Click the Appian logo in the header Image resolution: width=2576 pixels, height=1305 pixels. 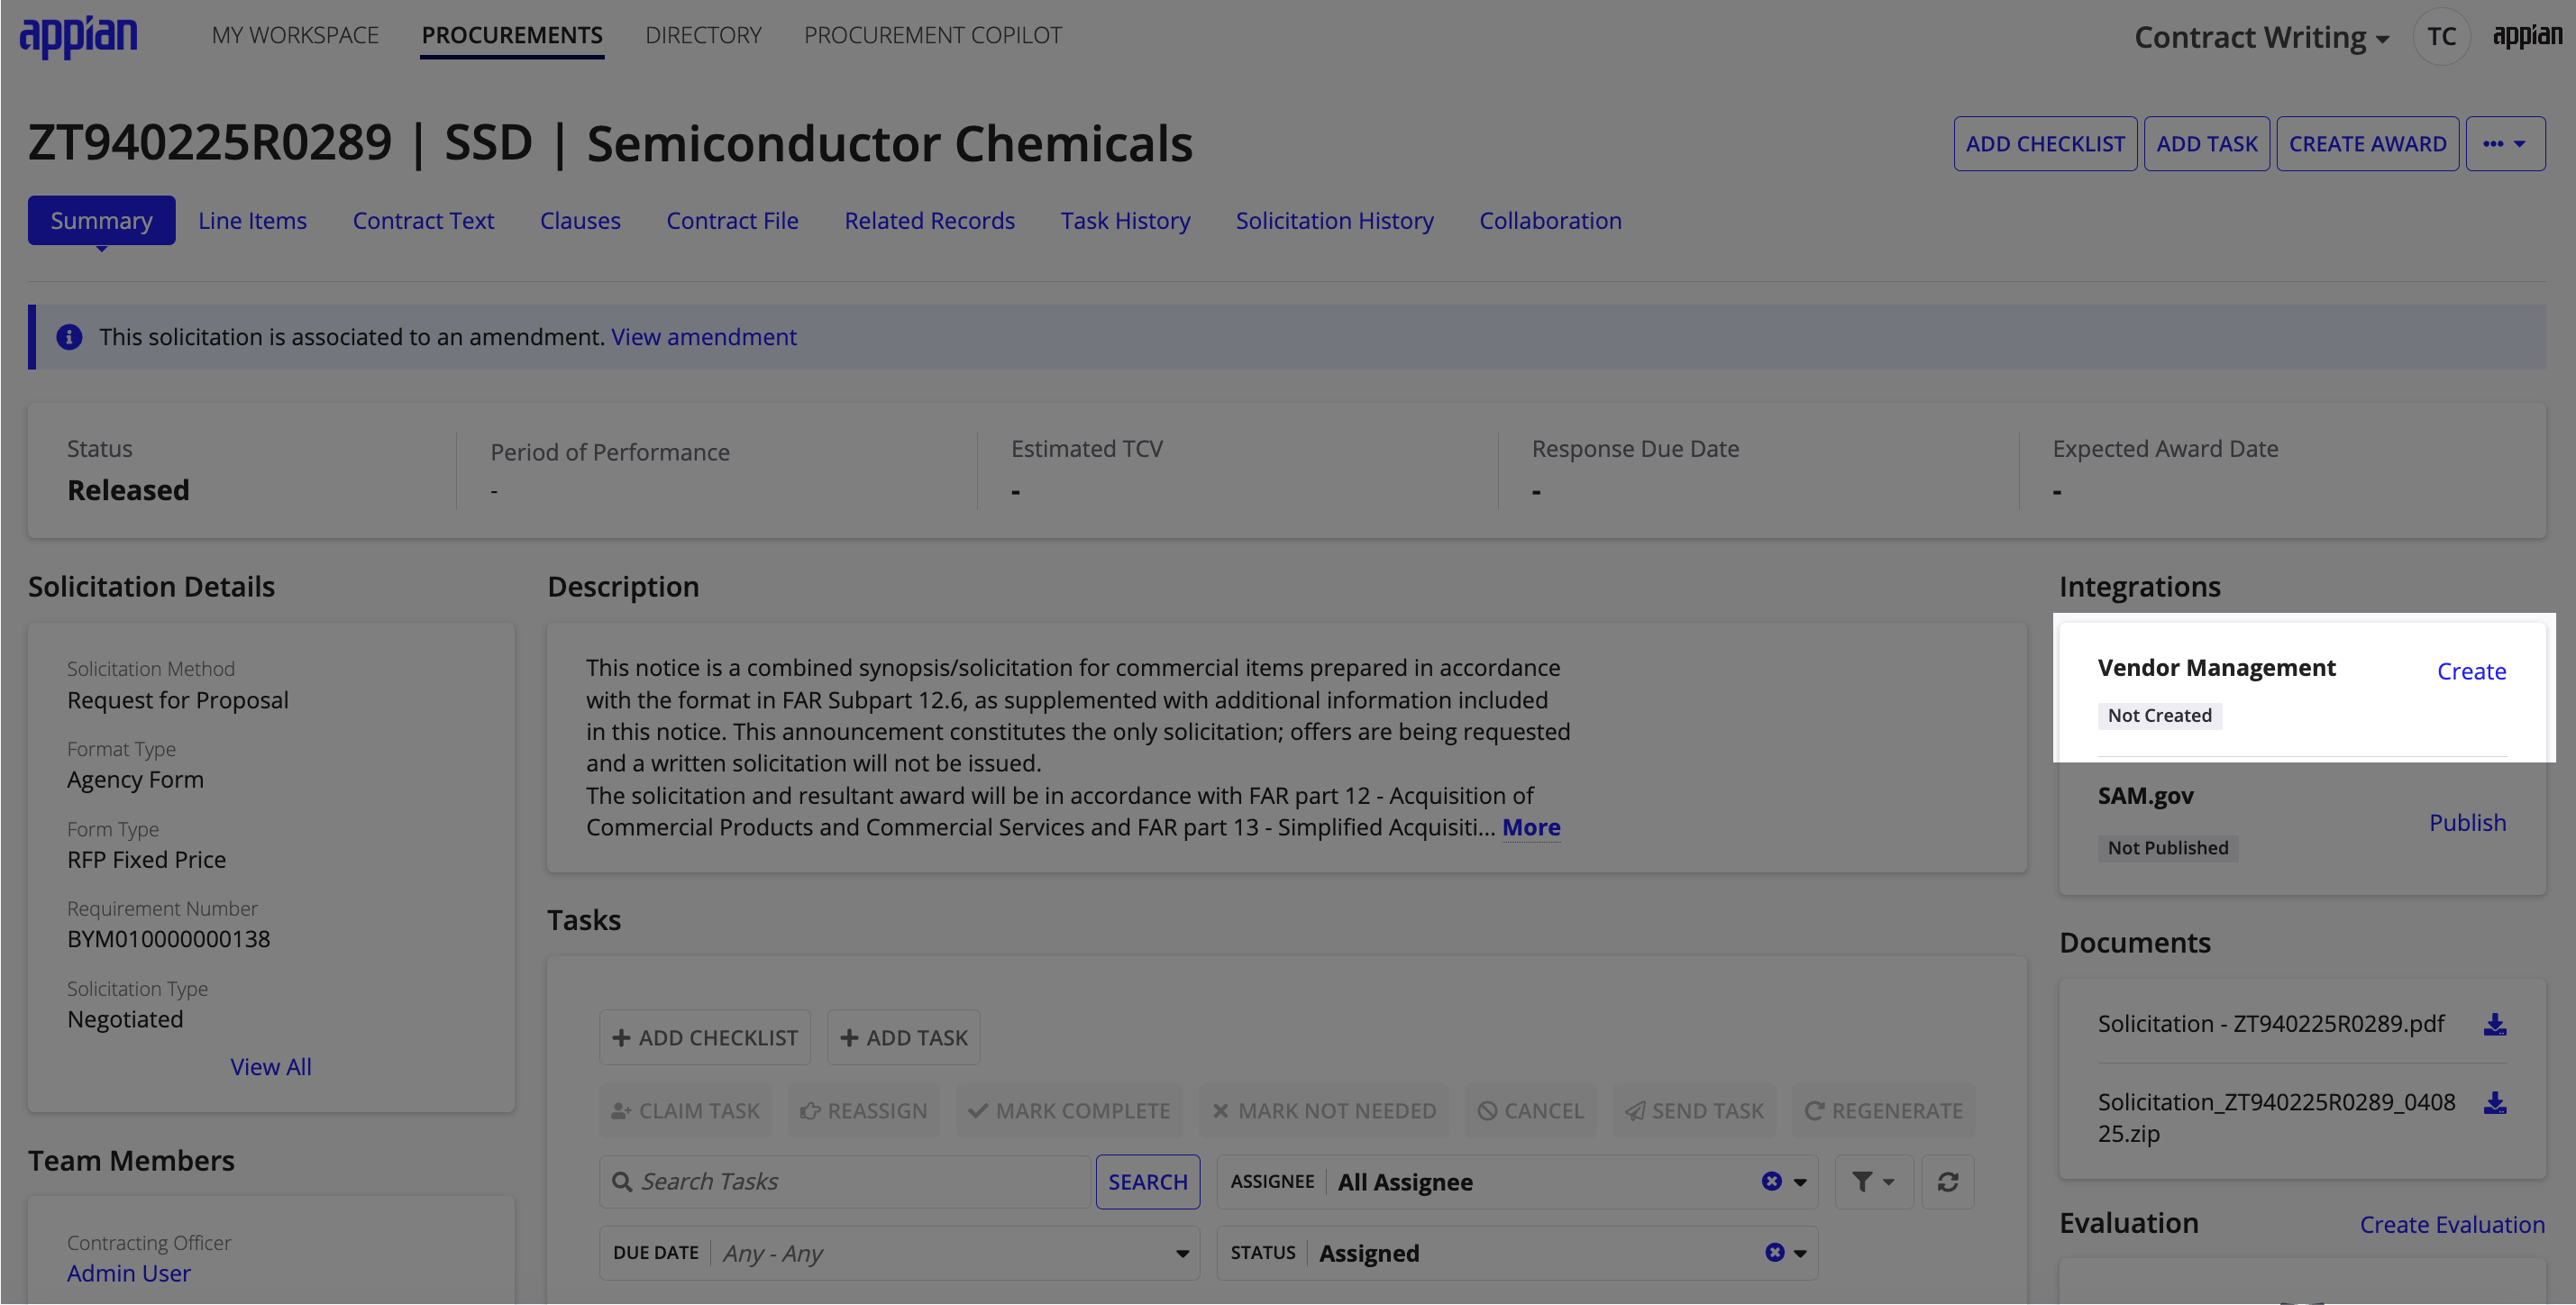[x=78, y=37]
